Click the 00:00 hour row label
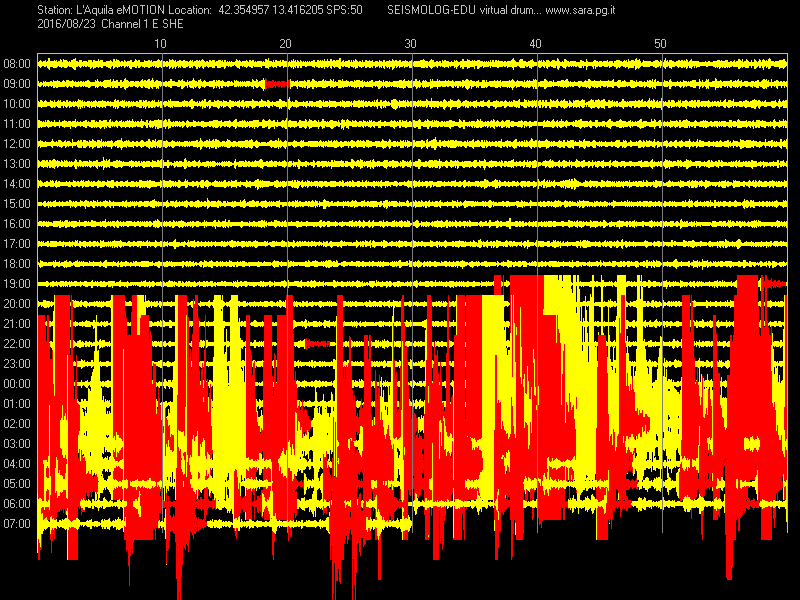The image size is (800, 600). [x=17, y=384]
